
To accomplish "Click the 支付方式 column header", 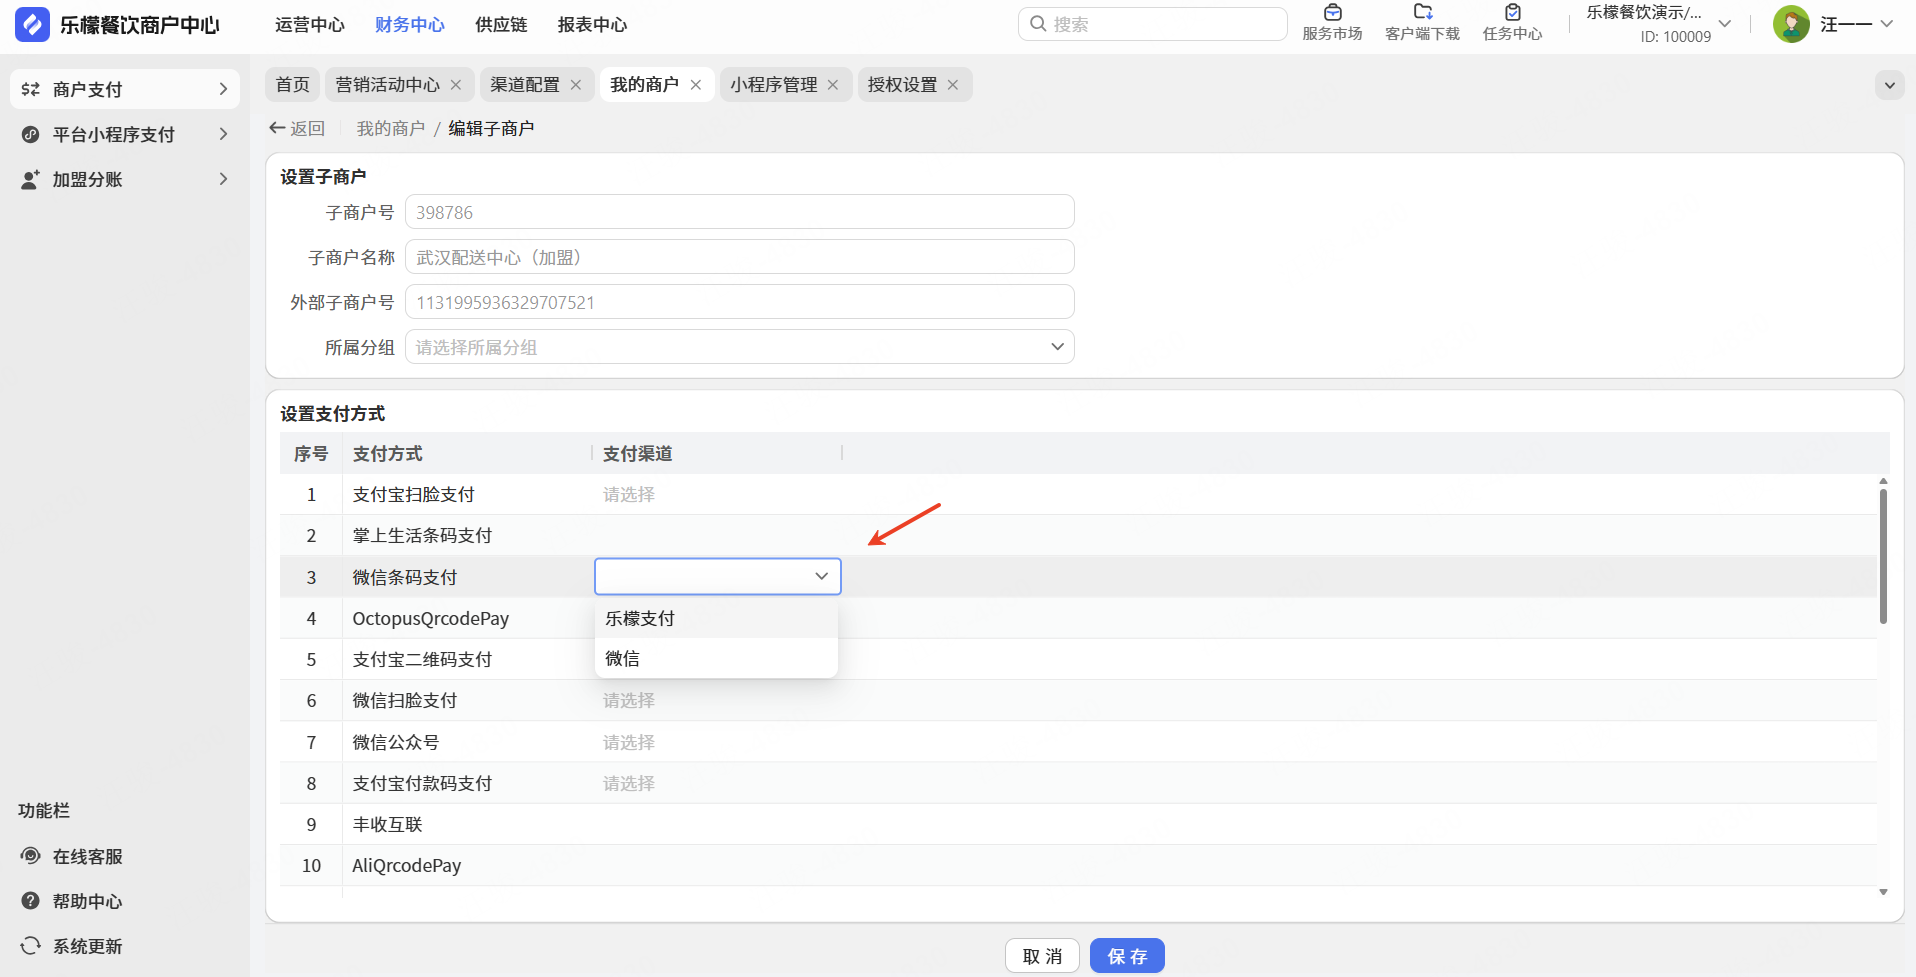I will coord(388,453).
